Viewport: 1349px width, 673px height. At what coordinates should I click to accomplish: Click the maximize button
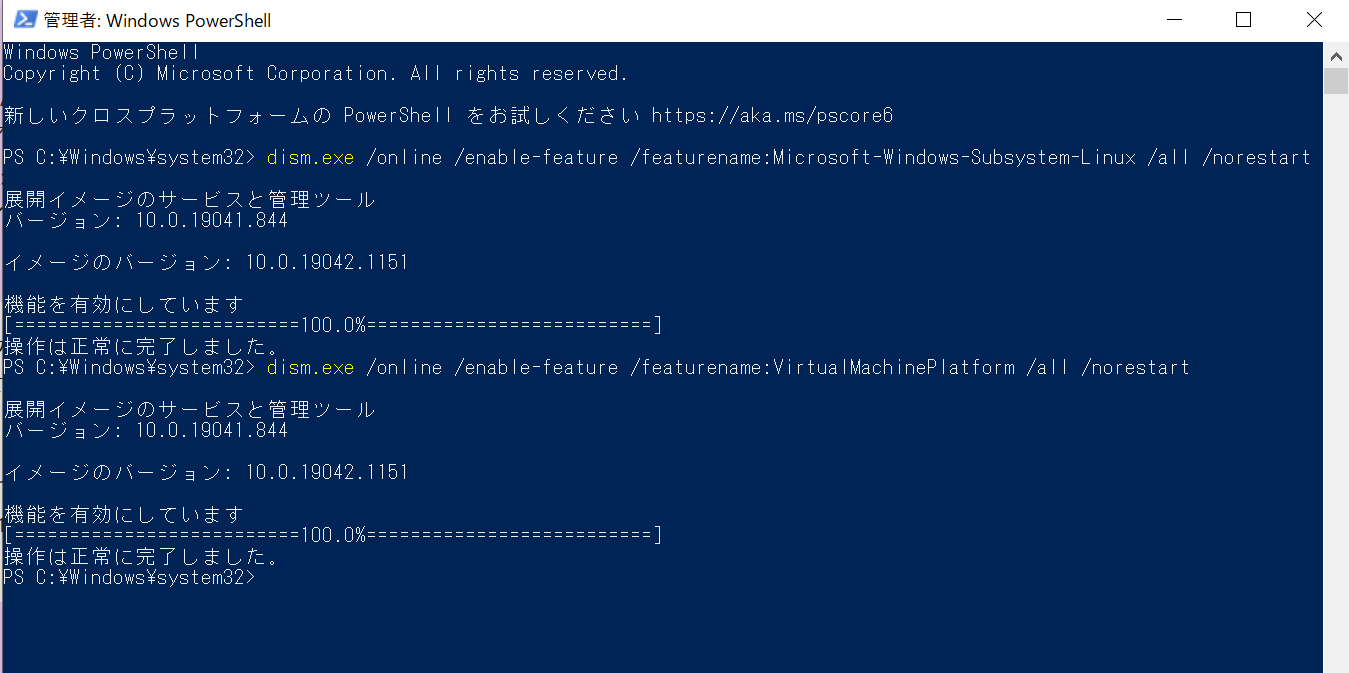(1243, 19)
